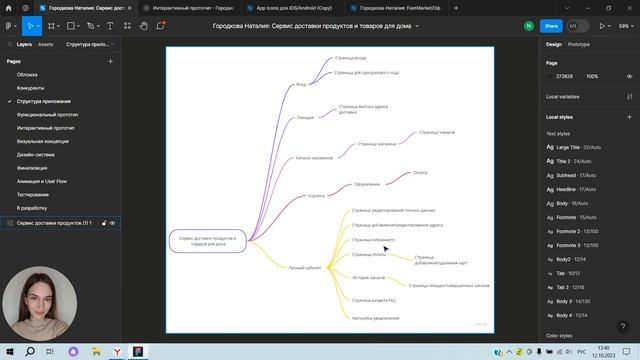640x360 pixels.
Task: Open the file title dropdown chevron
Action: click(x=417, y=26)
